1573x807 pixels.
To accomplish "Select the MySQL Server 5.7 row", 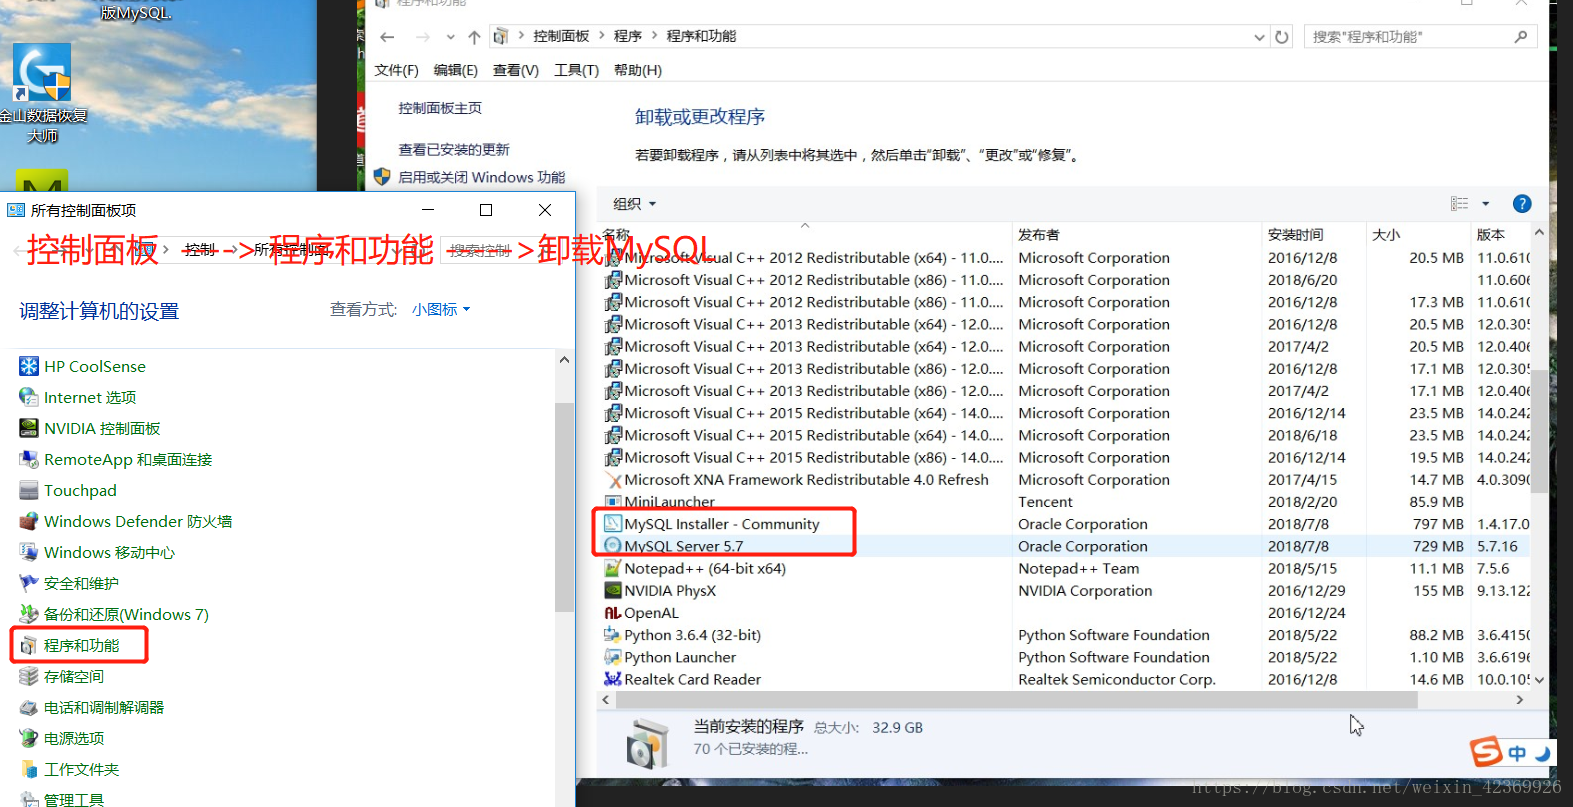I will point(1063,546).
